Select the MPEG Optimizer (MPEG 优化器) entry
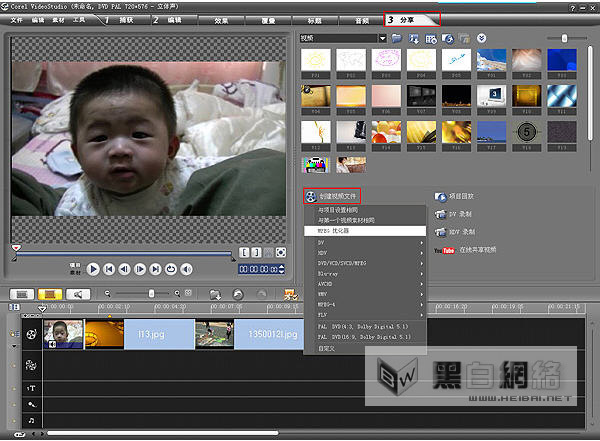 pos(365,231)
